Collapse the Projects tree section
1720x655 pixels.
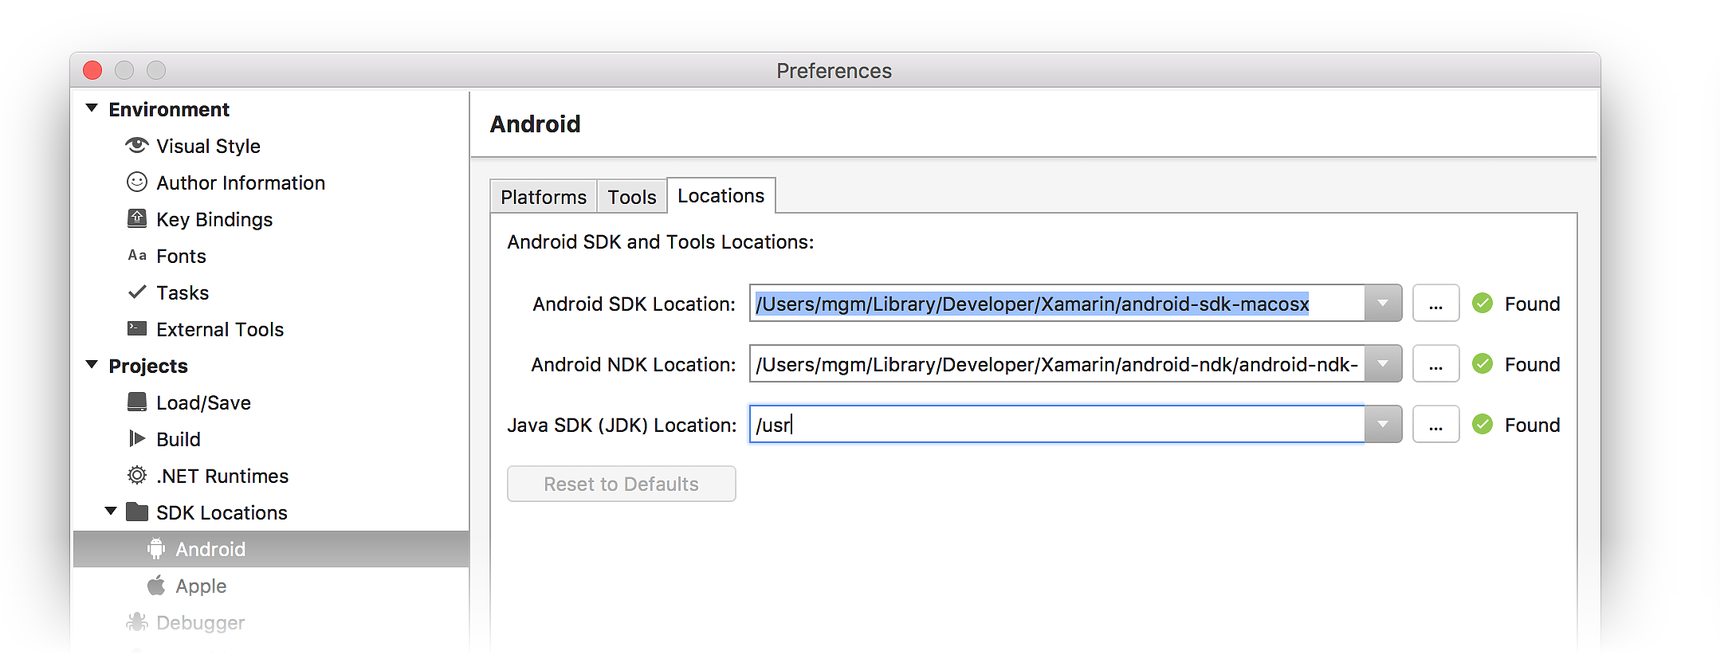point(92,365)
